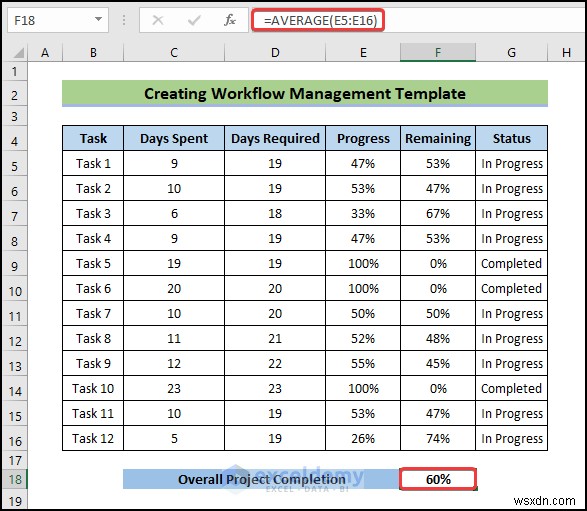Click the title cell Creating Workflow Management Template
Image resolution: width=587 pixels, height=511 pixels.
coord(305,93)
